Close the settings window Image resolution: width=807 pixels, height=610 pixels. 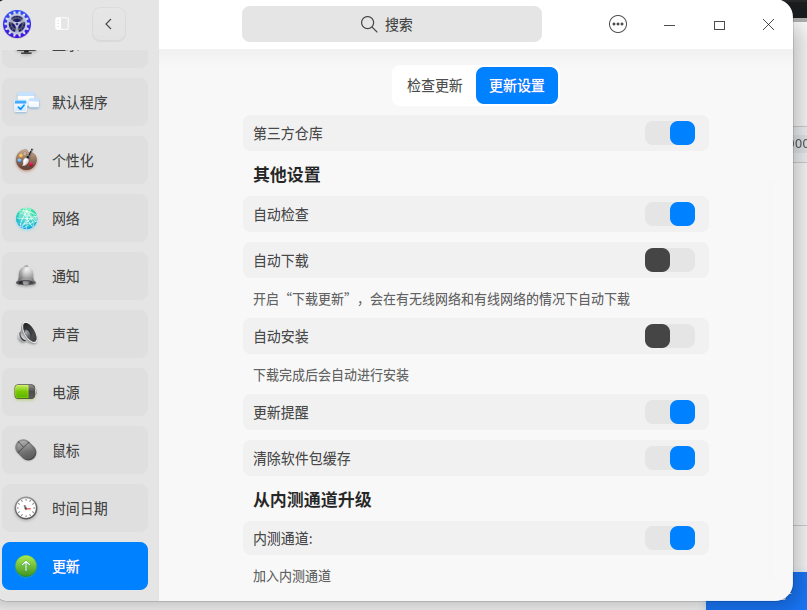coord(768,25)
